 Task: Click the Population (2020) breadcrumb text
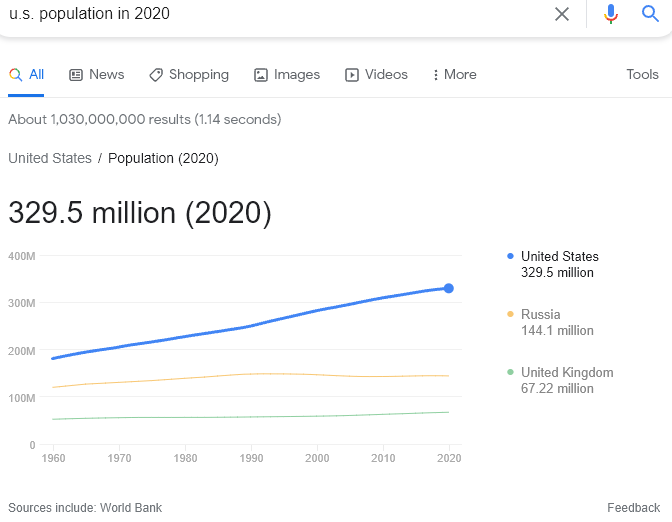[x=163, y=158]
